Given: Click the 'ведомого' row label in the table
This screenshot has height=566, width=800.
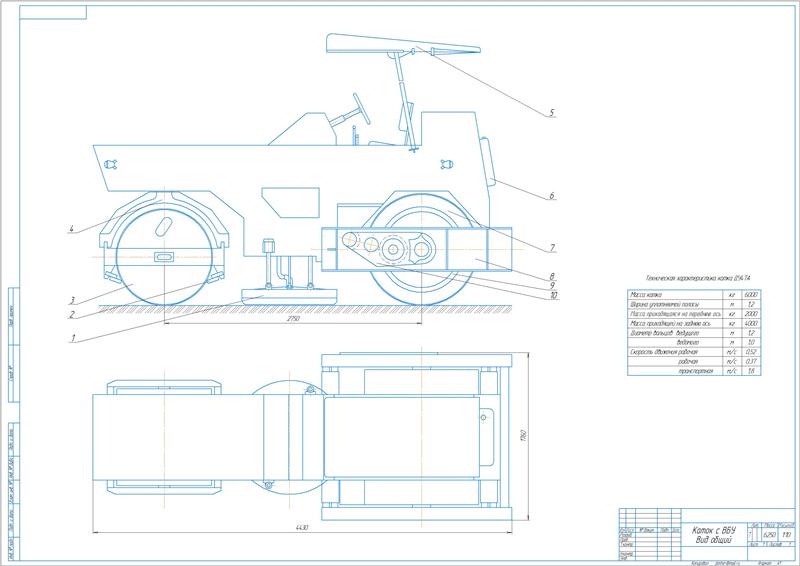Looking at the screenshot, I should click(688, 342).
